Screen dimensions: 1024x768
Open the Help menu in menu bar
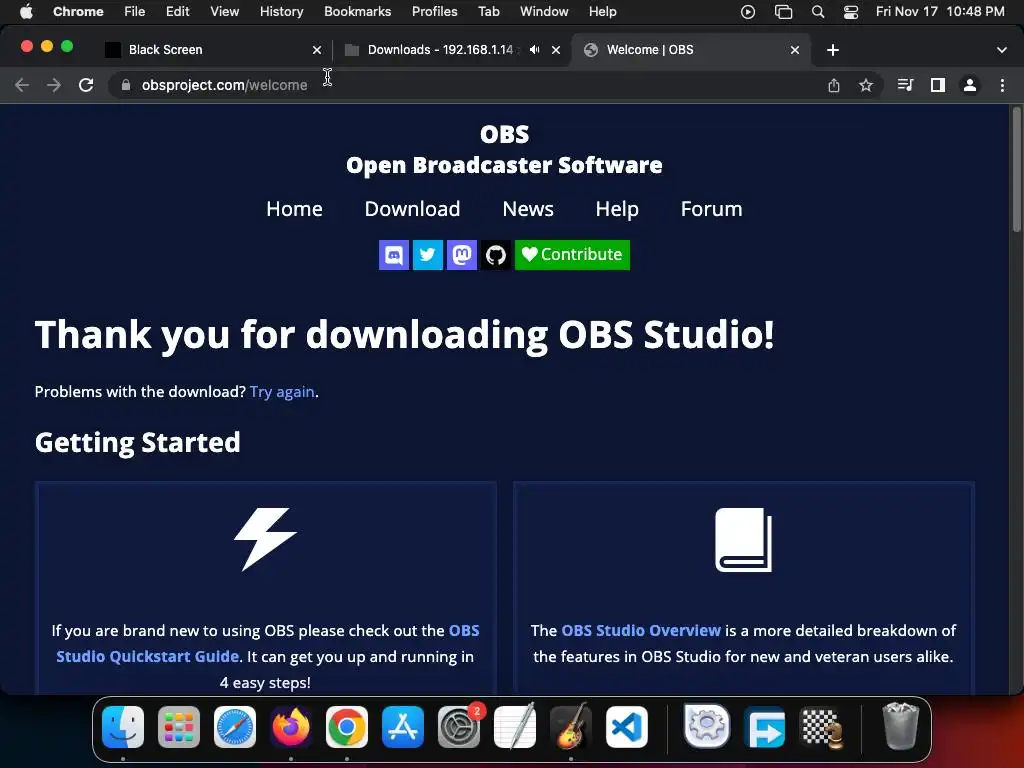(x=603, y=12)
